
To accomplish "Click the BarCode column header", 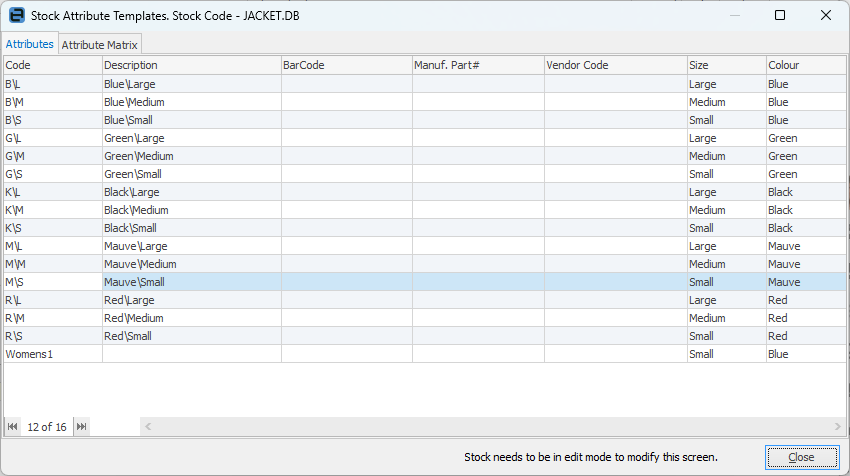I will click(x=346, y=65).
